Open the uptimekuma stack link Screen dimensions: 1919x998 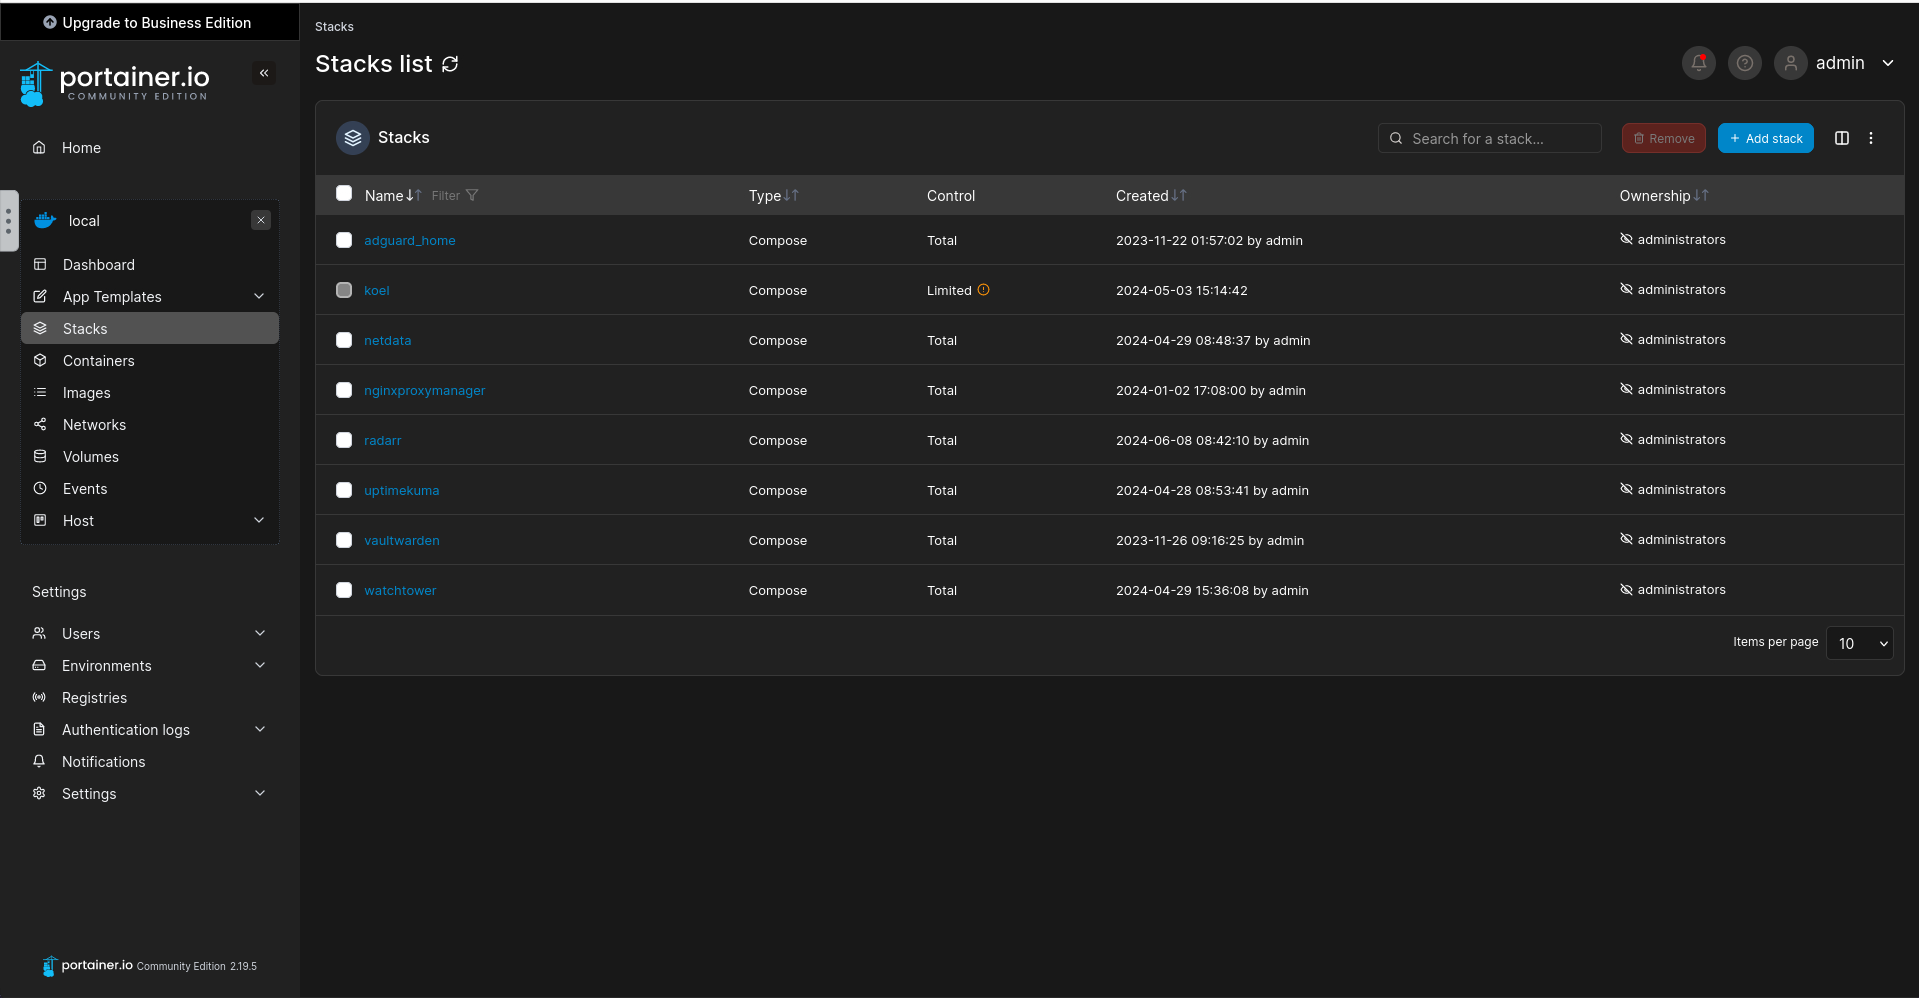(401, 490)
